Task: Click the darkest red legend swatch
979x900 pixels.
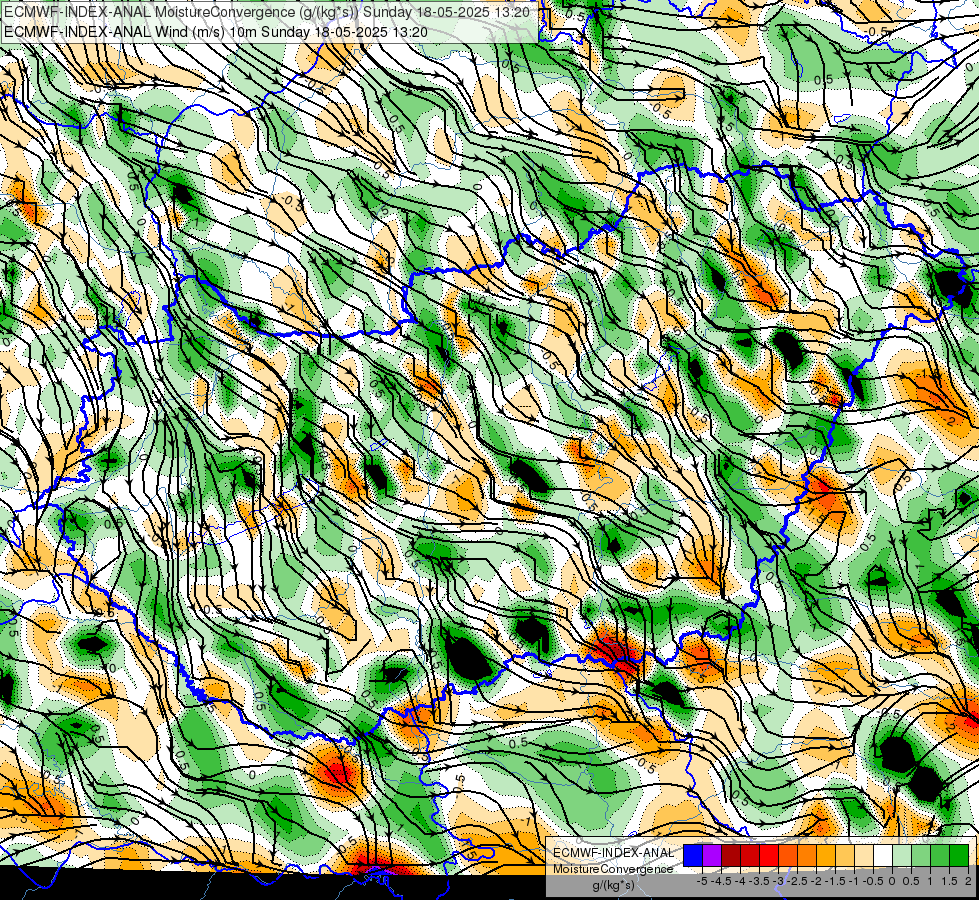Action: click(x=731, y=855)
